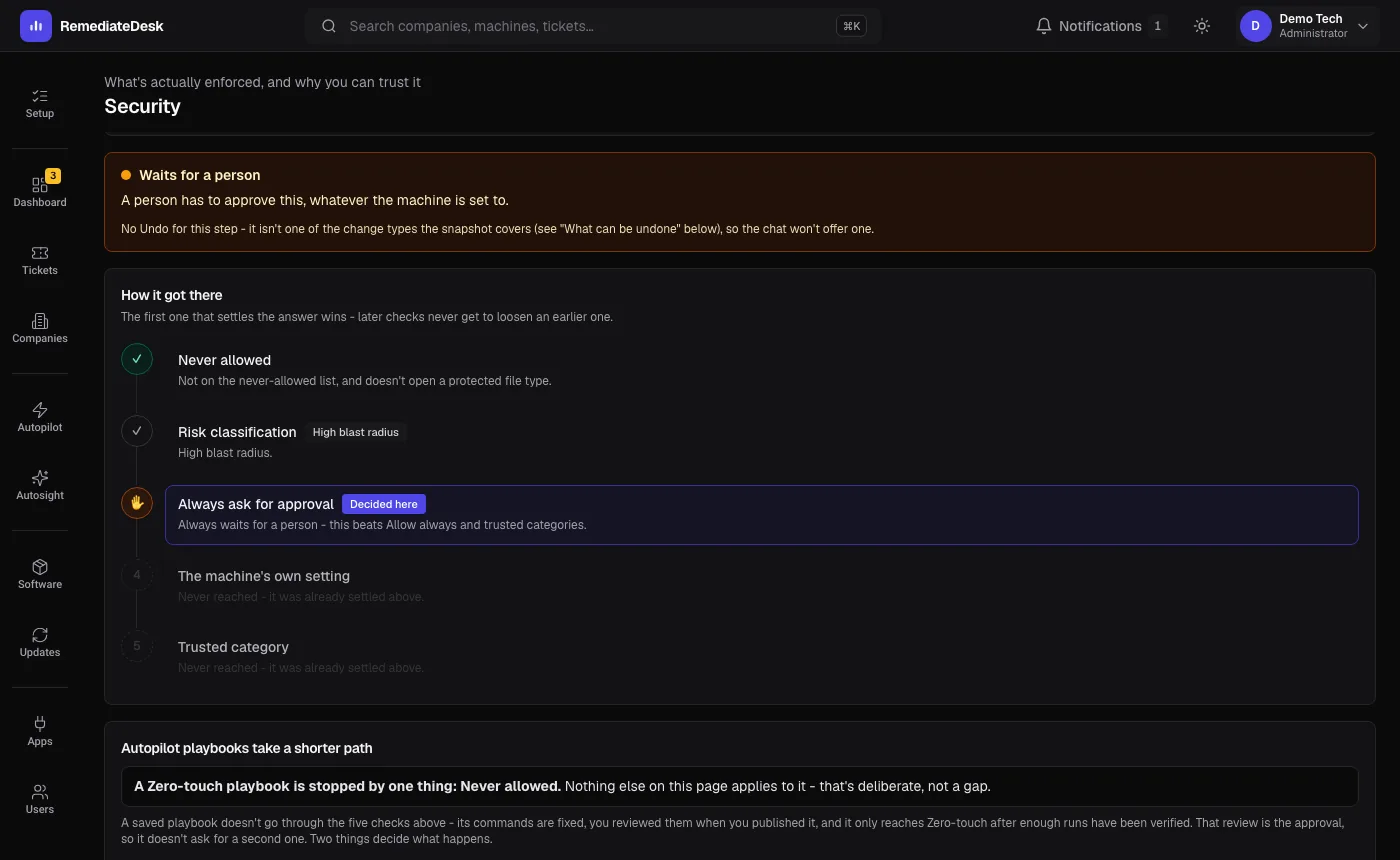Click the Risk classification step title
Viewport: 1400px width, 860px height.
[x=237, y=432]
